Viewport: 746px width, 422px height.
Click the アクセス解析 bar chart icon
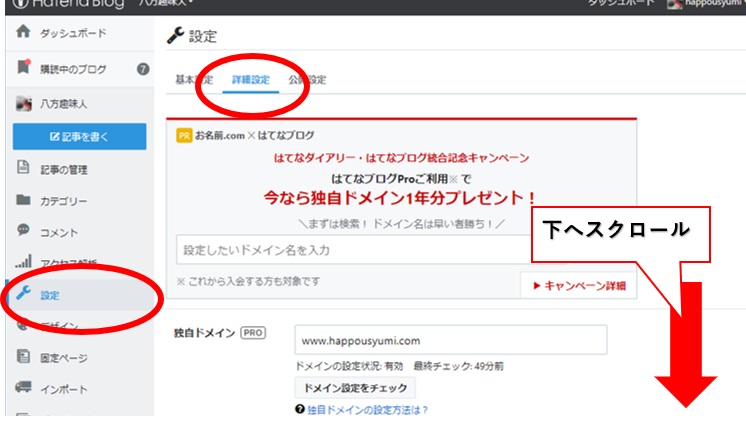tap(23, 261)
